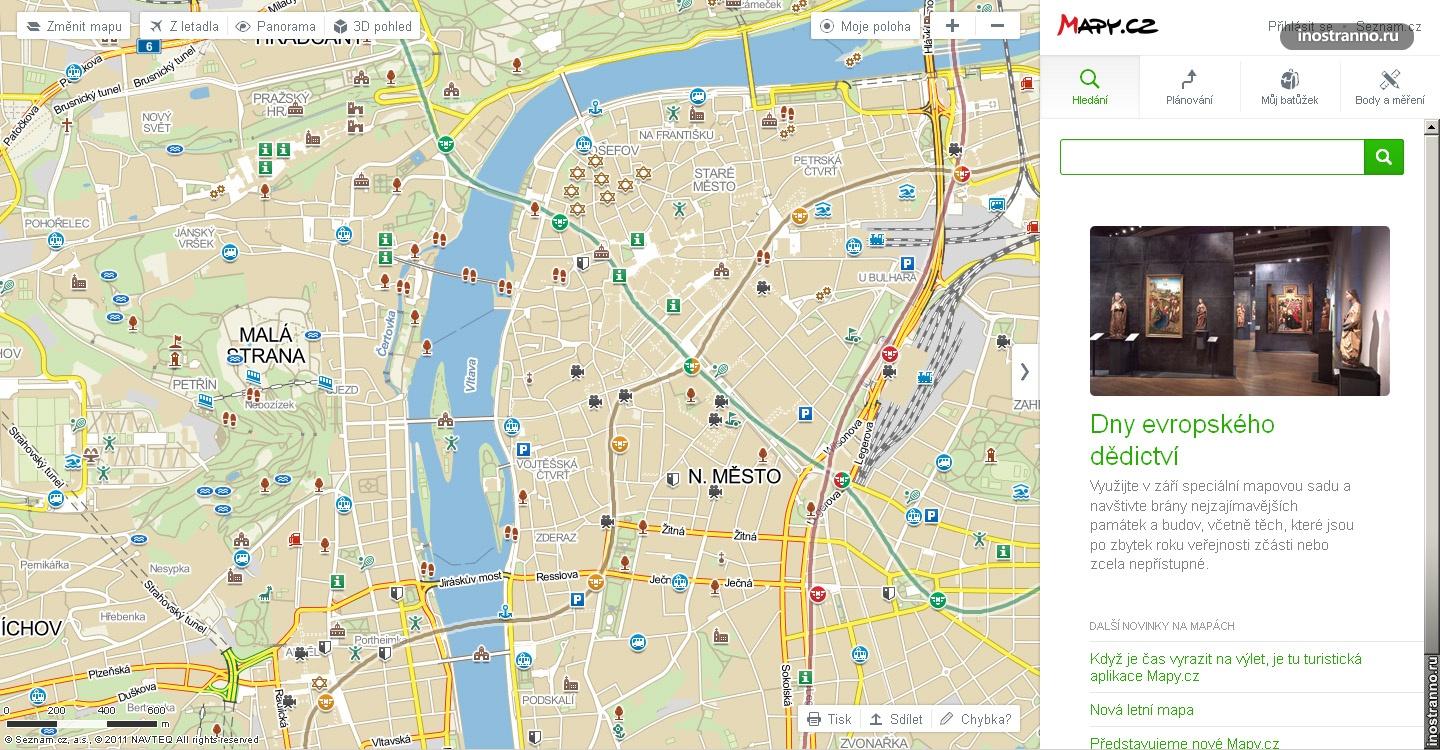1440x750 pixels.
Task: Click the Mapy.cz logo
Action: point(1107,25)
